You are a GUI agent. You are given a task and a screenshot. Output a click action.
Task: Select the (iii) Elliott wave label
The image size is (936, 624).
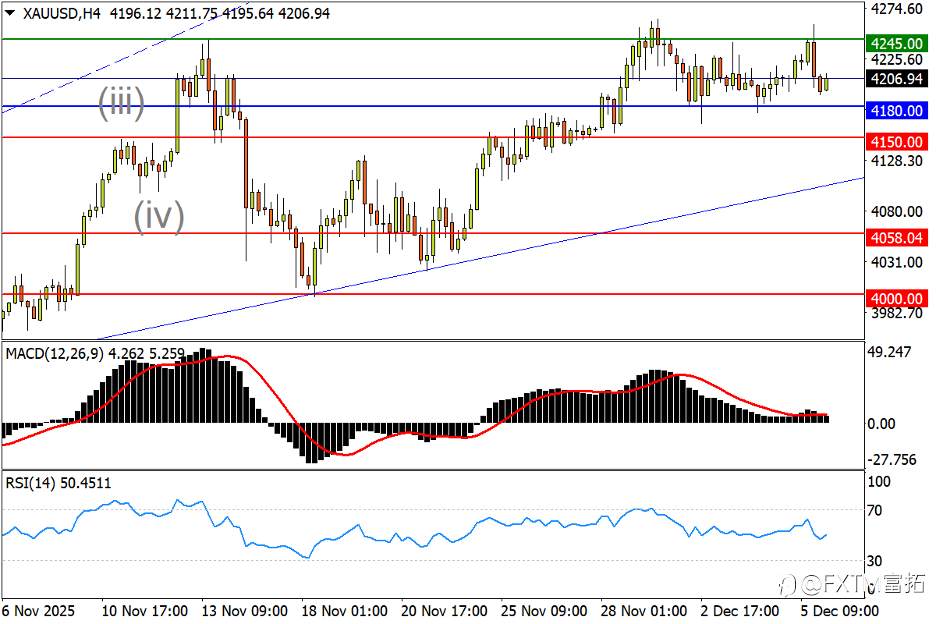121,103
